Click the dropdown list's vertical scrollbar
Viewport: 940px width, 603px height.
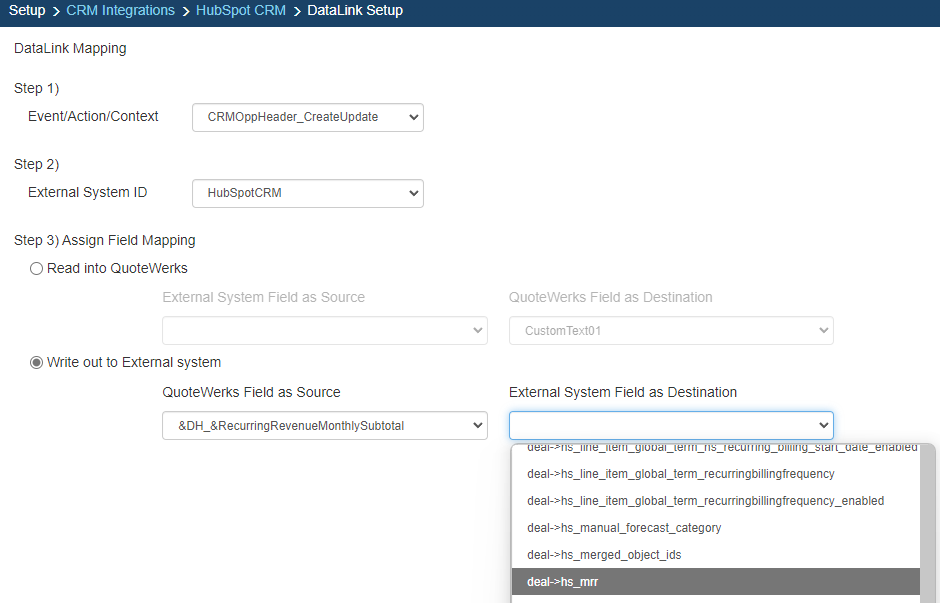point(927,520)
